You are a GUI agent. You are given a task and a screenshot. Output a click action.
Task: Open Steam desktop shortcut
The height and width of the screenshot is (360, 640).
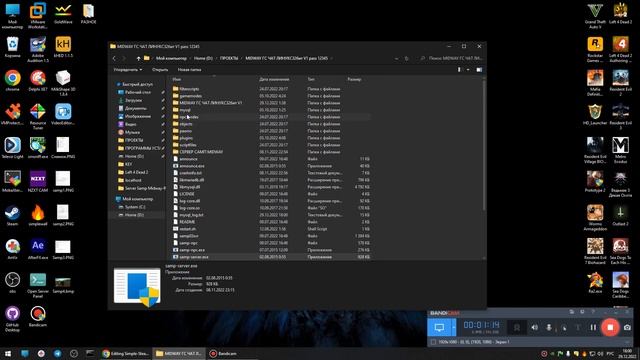click(x=13, y=216)
